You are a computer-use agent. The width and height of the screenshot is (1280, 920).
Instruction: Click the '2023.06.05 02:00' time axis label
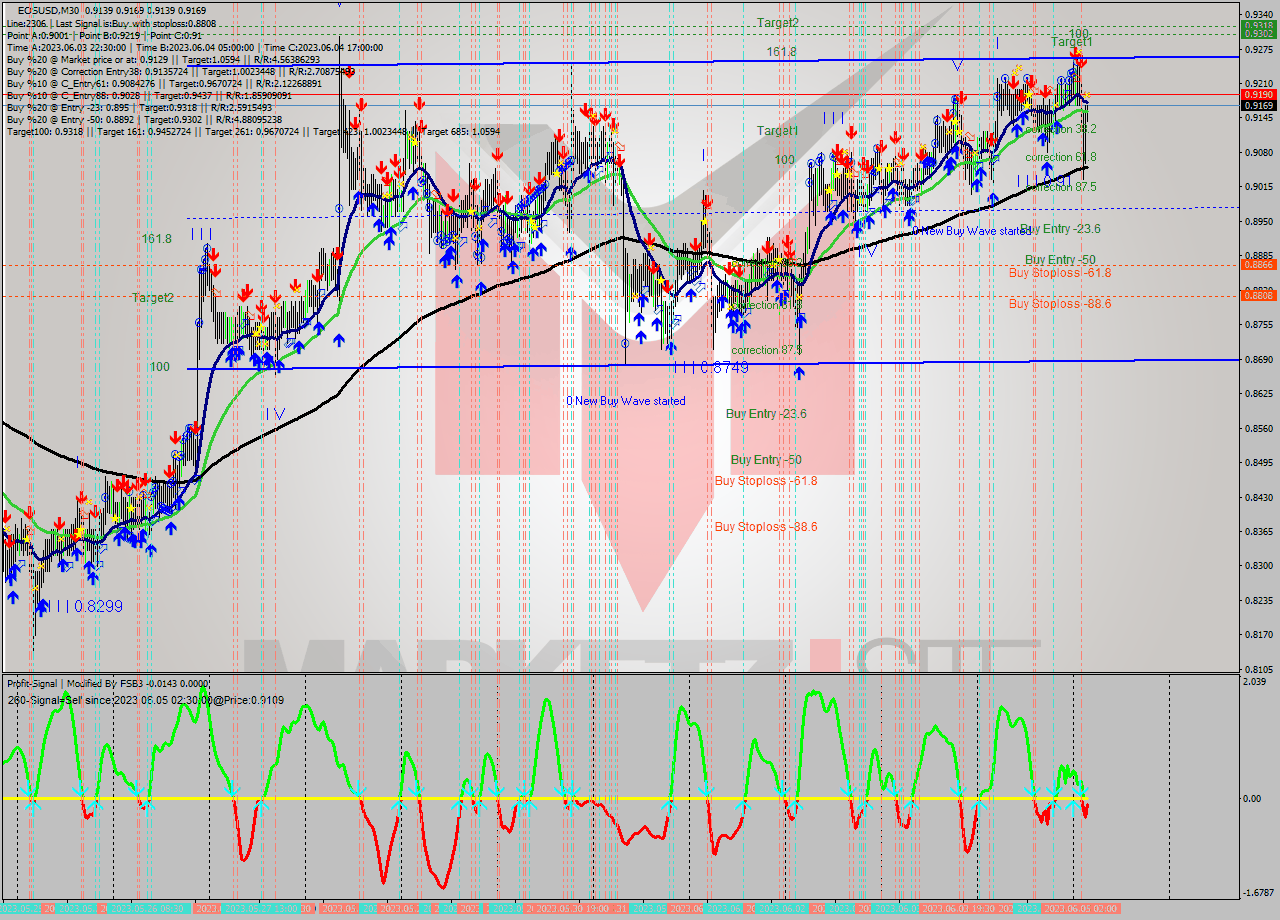pyautogui.click(x=1080, y=909)
